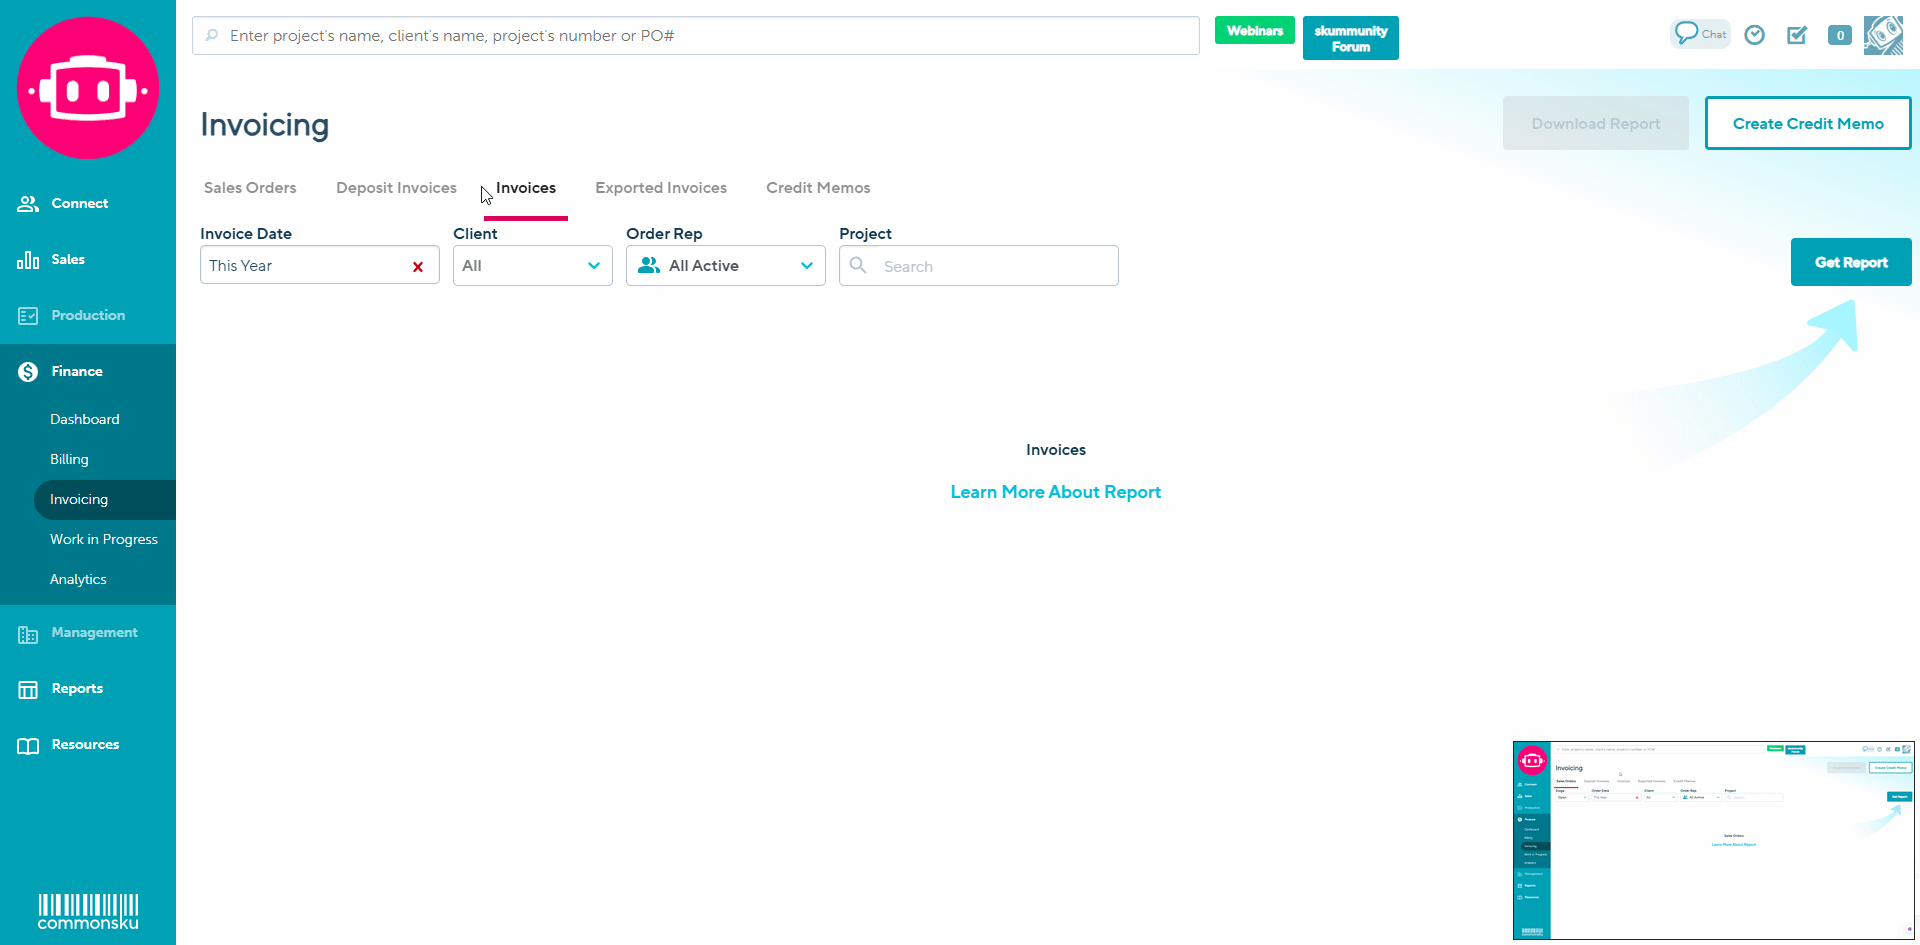Open the notes pencil icon
1920x945 pixels.
[x=1797, y=35]
